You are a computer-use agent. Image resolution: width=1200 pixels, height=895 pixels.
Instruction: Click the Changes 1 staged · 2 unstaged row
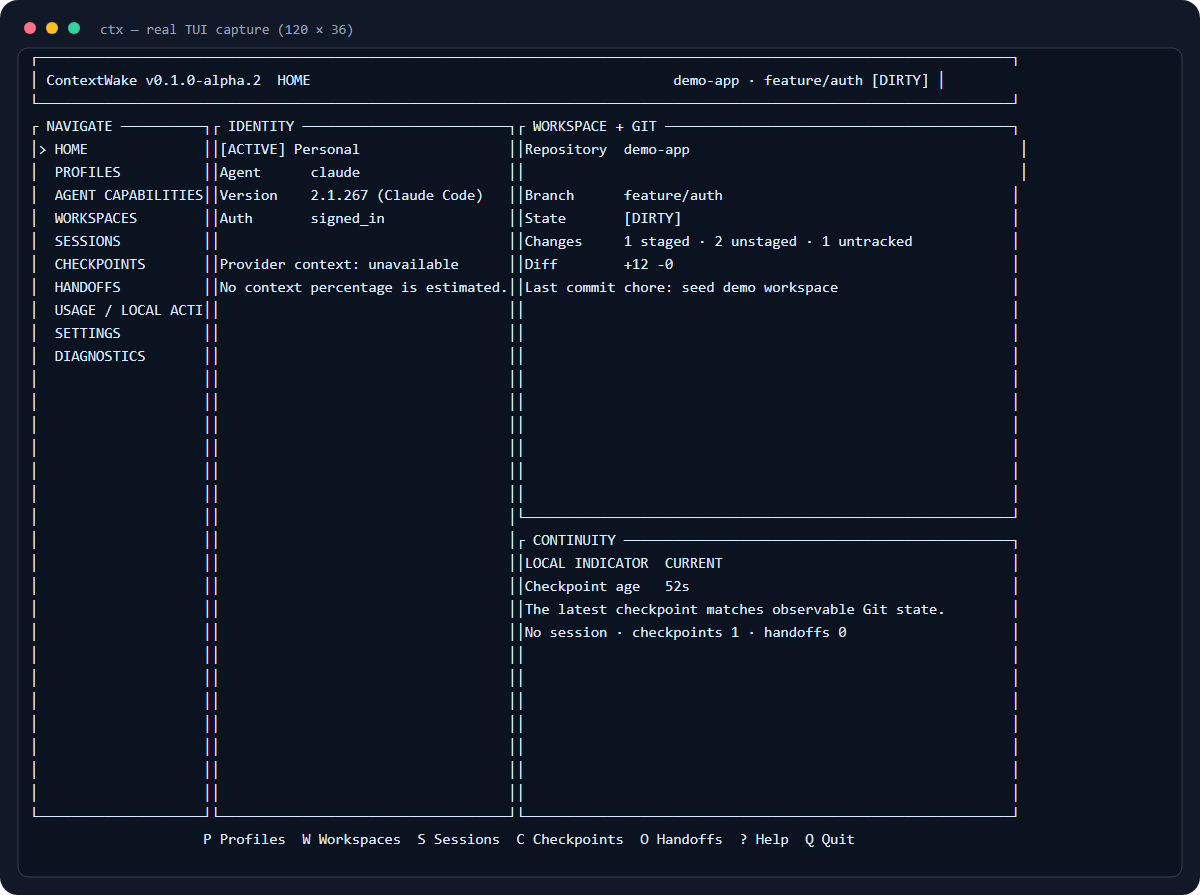718,241
